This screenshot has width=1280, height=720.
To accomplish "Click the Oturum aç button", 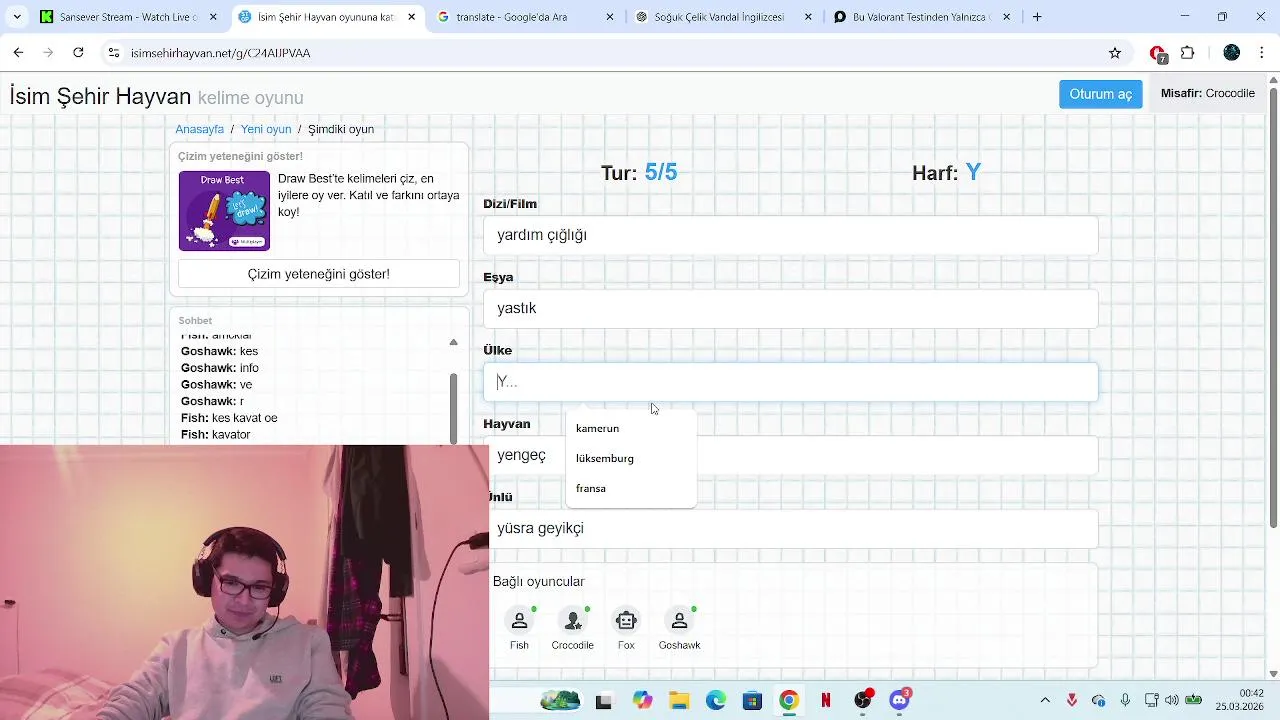I will [x=1100, y=94].
